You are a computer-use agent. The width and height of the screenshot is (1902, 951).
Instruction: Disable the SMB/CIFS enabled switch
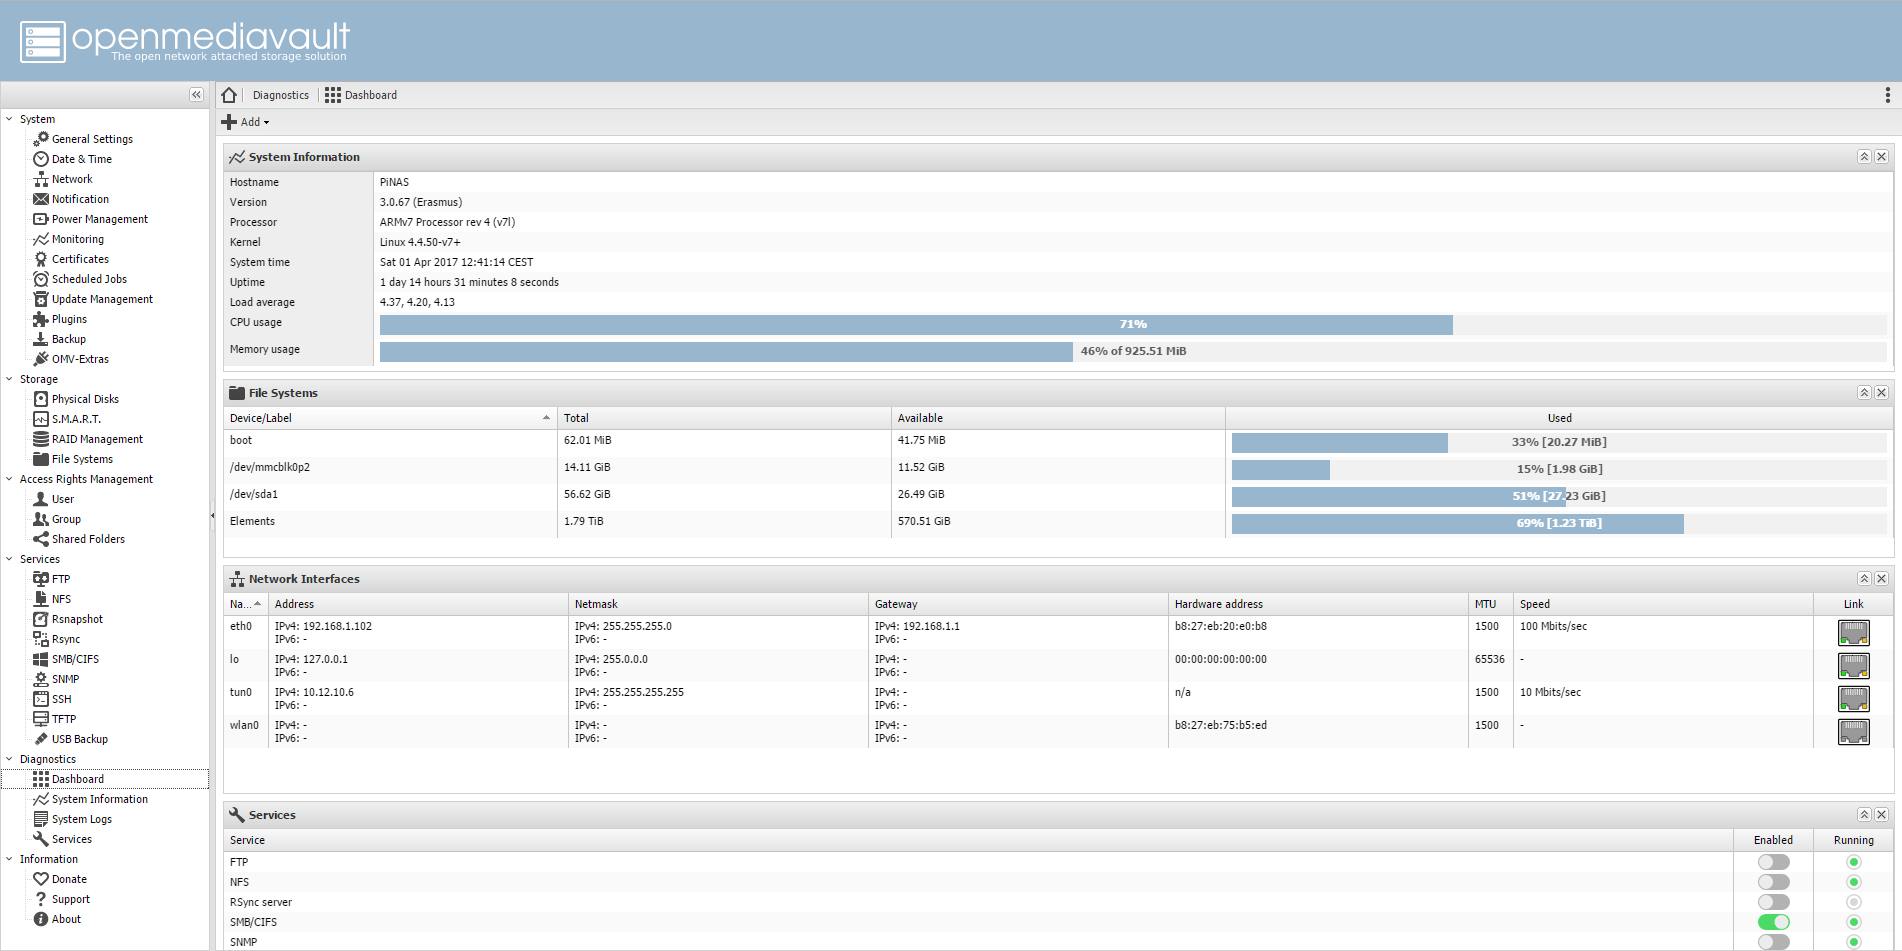[x=1773, y=921]
